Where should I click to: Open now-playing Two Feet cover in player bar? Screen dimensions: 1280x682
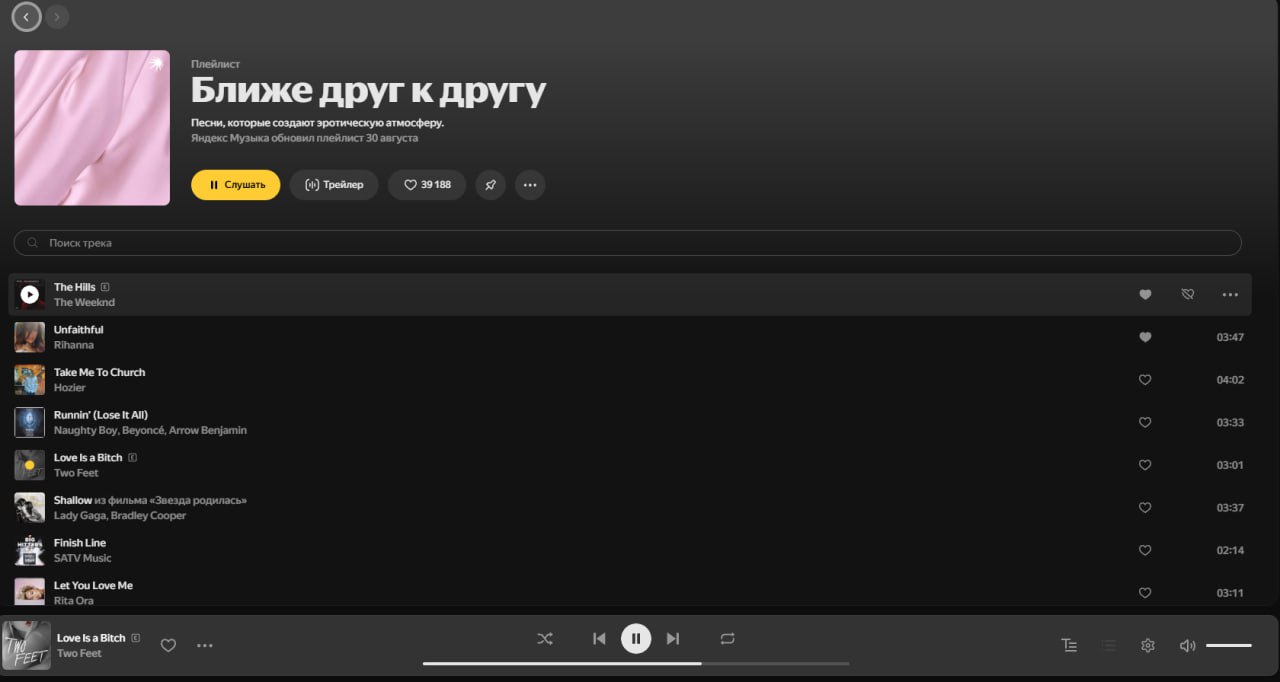(x=27, y=645)
